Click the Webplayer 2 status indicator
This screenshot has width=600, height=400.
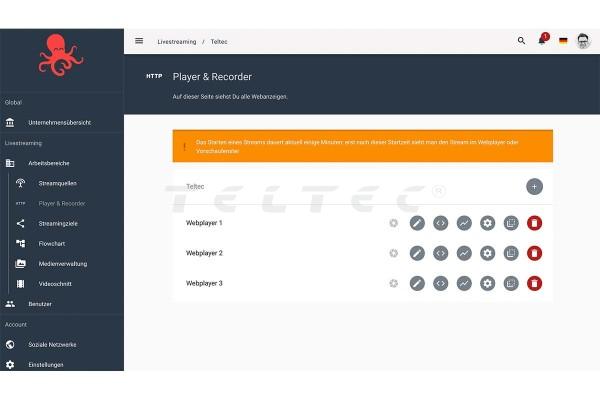(x=394, y=253)
